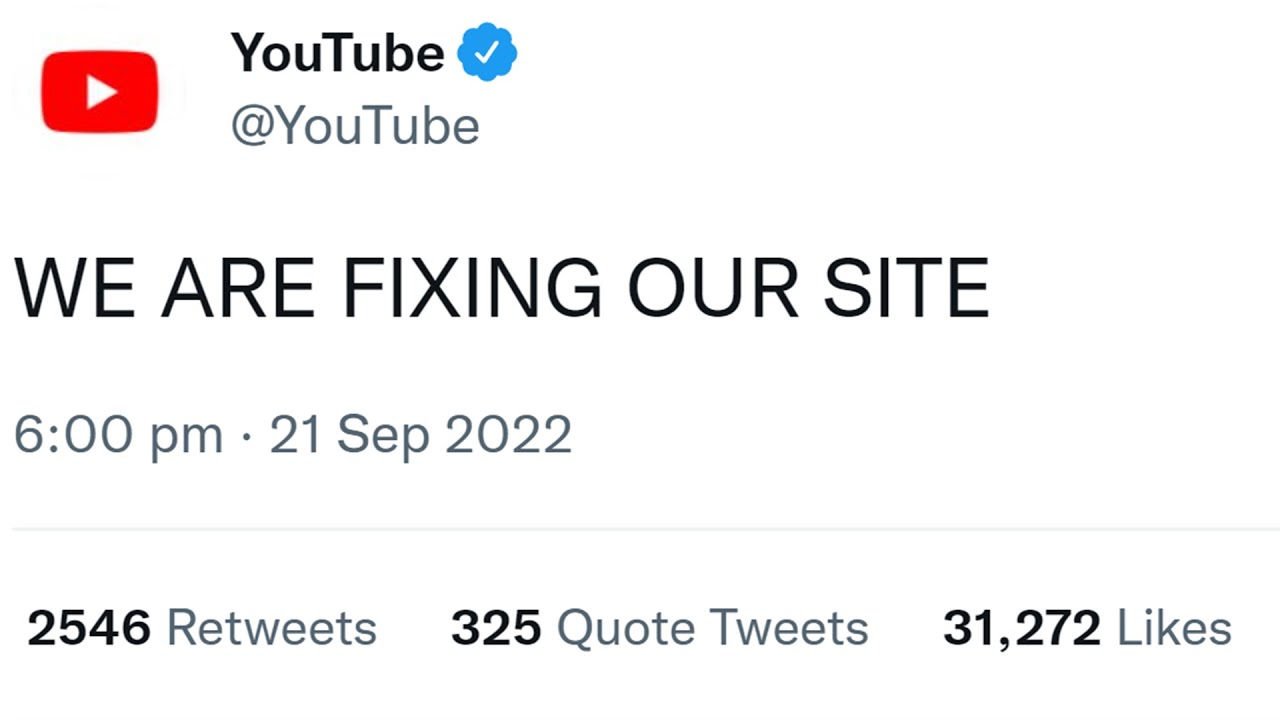Click the tweet text WE ARE FIXING OUR SITE

[501, 289]
